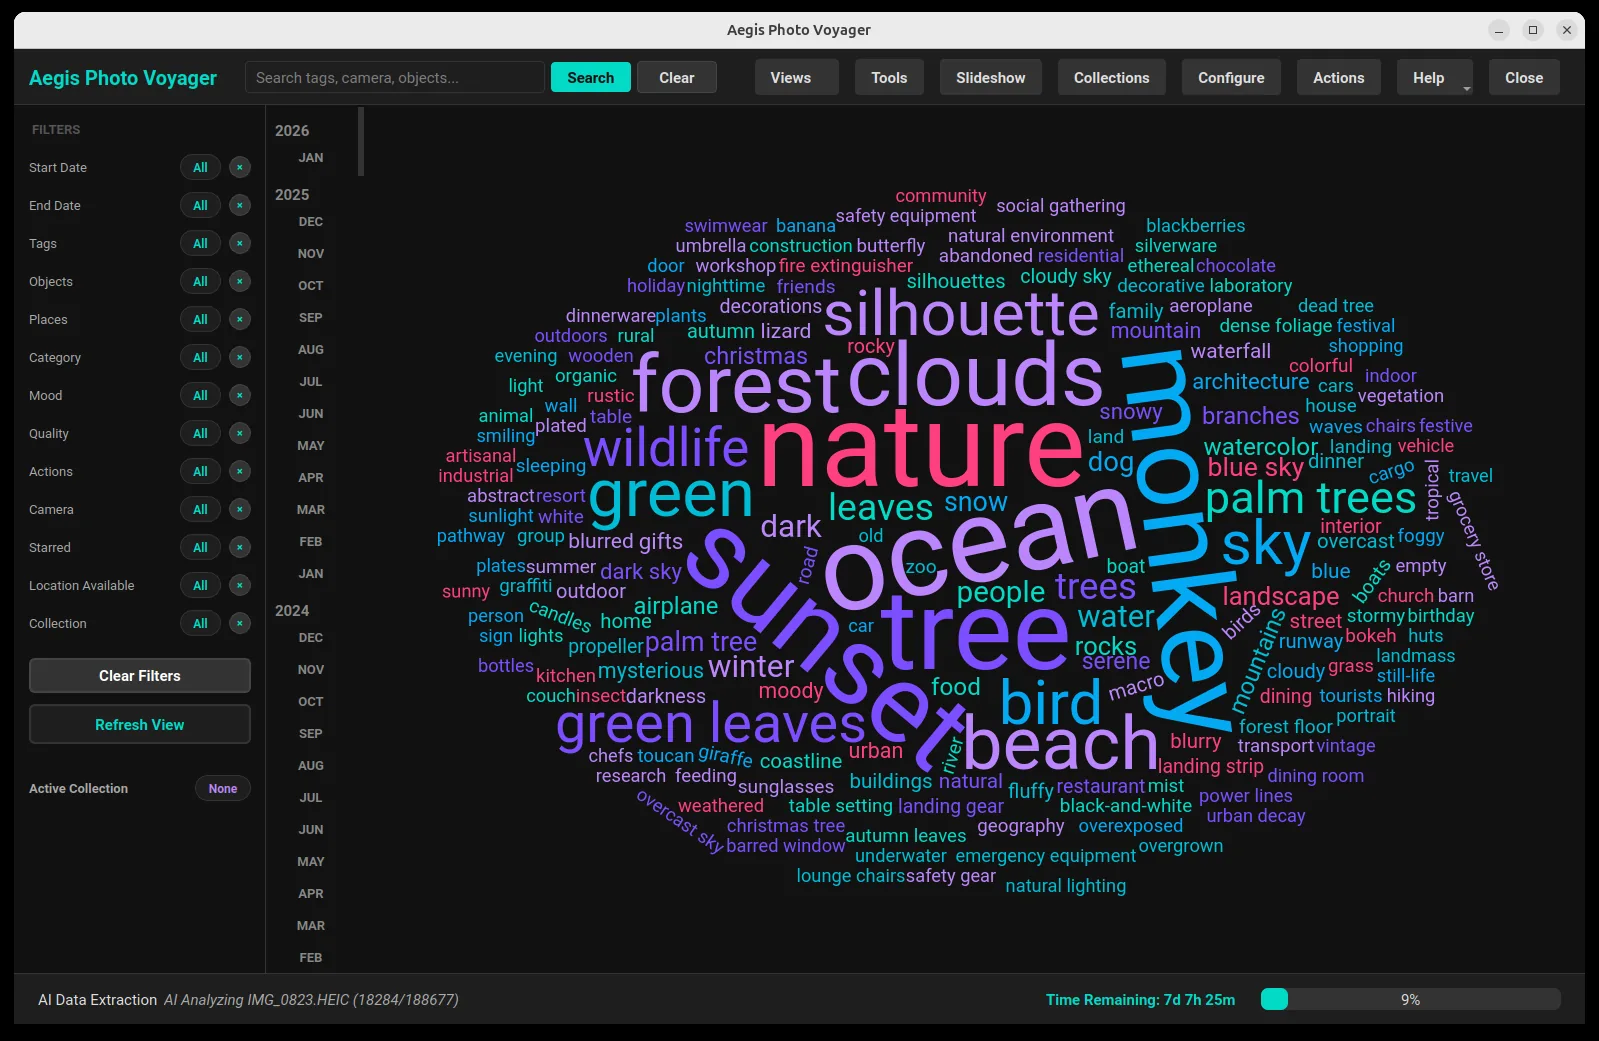
Task: Choose the "palm trees" tag in the cloud
Action: (x=1310, y=497)
